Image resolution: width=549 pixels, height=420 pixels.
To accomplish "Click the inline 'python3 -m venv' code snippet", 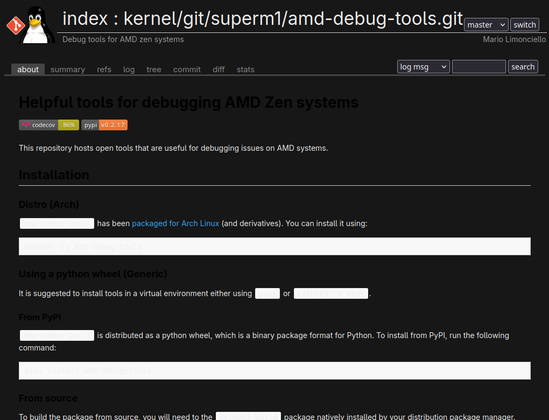I will click(331, 293).
